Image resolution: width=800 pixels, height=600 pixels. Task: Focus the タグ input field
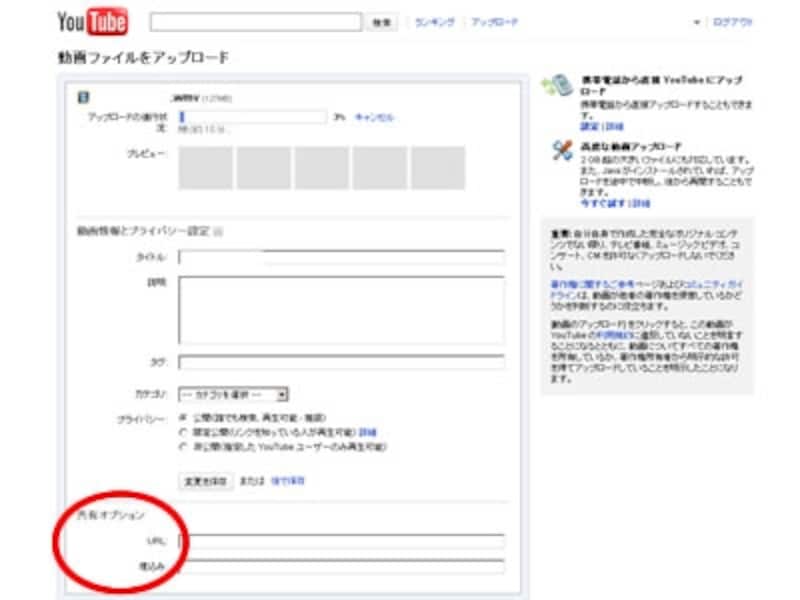[341, 362]
